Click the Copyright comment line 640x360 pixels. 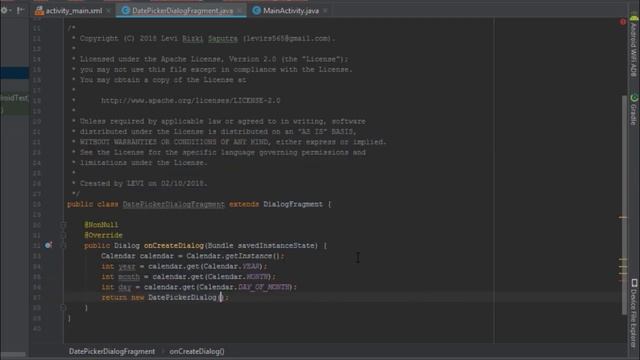(x=207, y=38)
